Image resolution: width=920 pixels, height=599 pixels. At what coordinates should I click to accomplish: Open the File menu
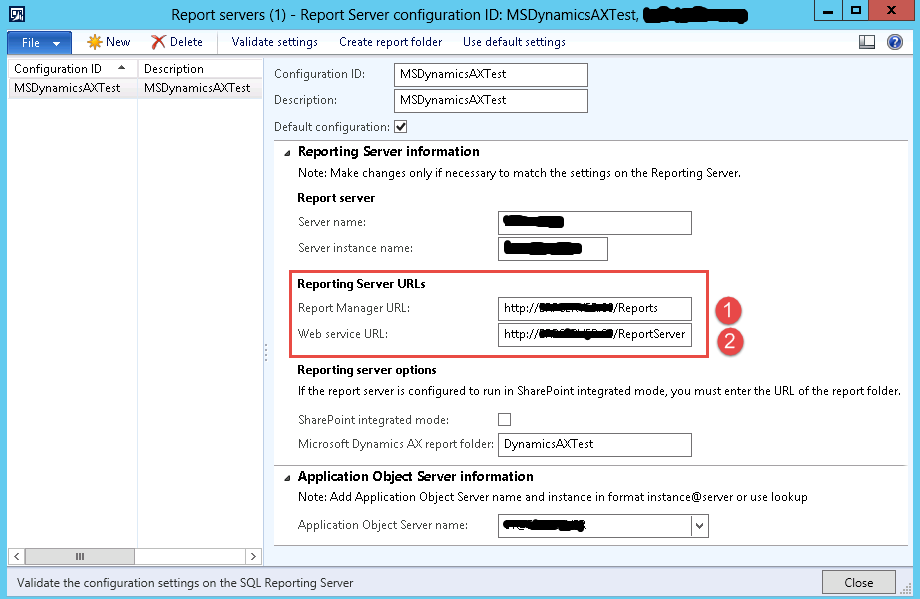38,42
